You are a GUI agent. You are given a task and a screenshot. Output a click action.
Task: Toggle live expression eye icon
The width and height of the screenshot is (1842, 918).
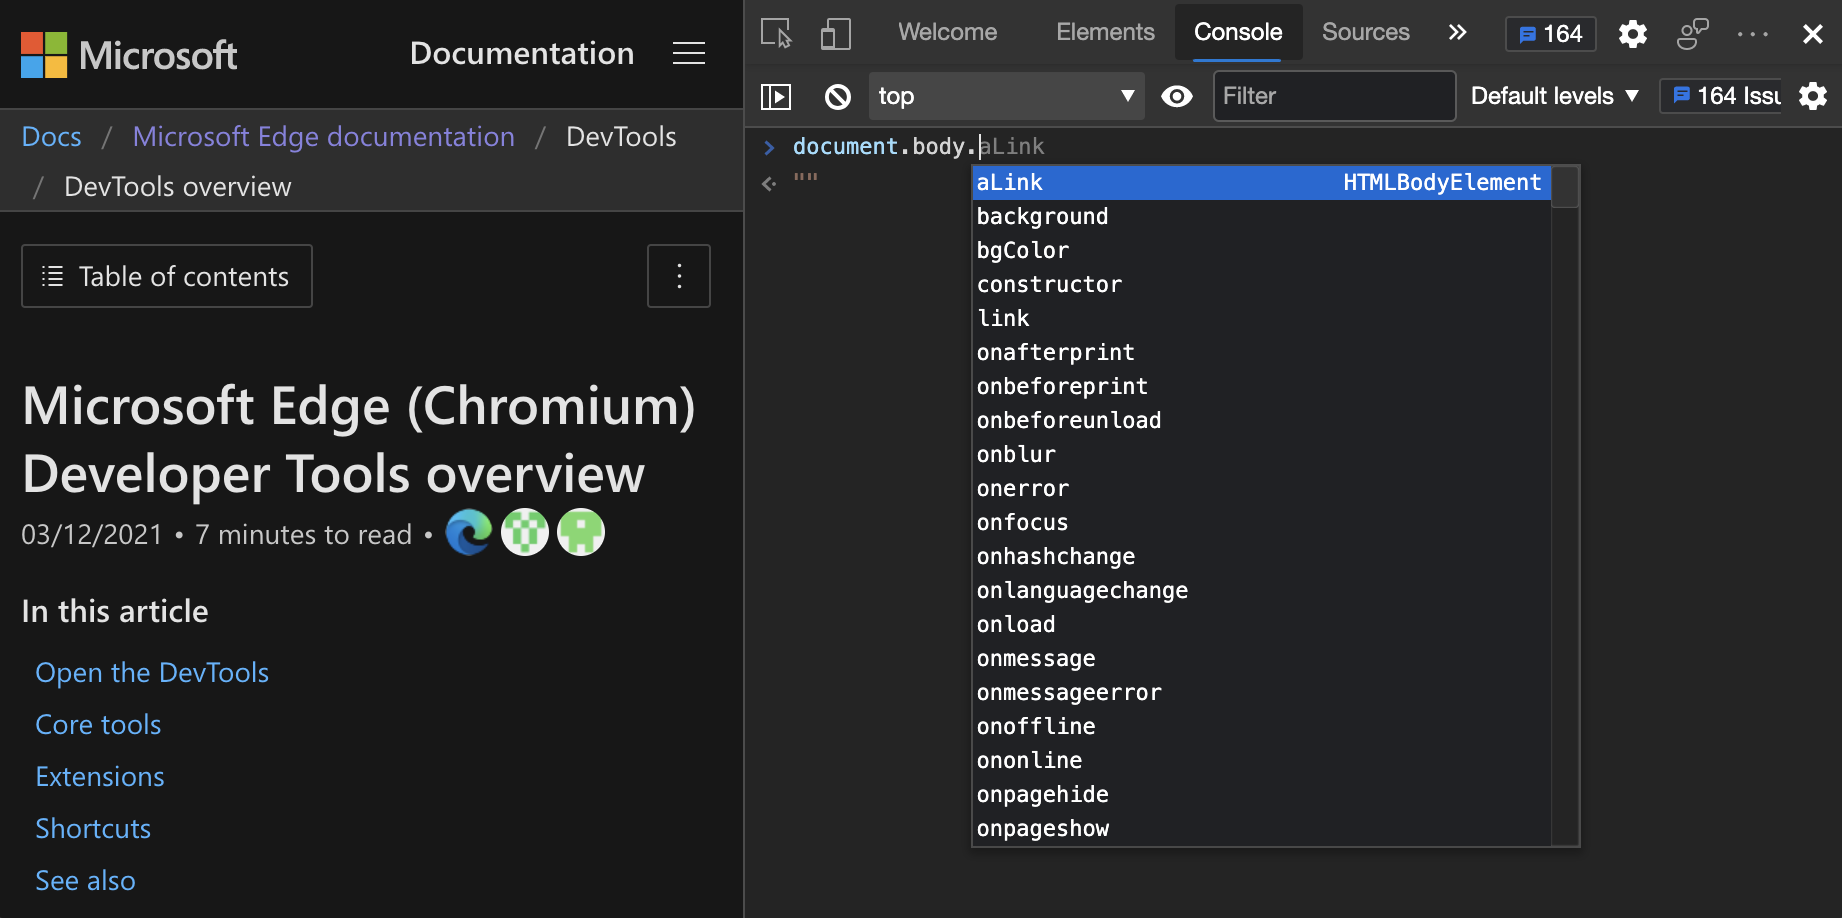(1177, 96)
